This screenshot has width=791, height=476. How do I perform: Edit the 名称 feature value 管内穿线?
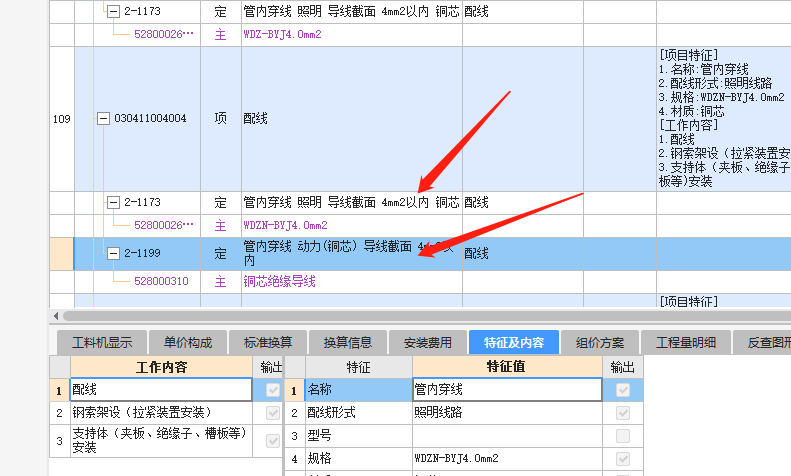point(507,390)
